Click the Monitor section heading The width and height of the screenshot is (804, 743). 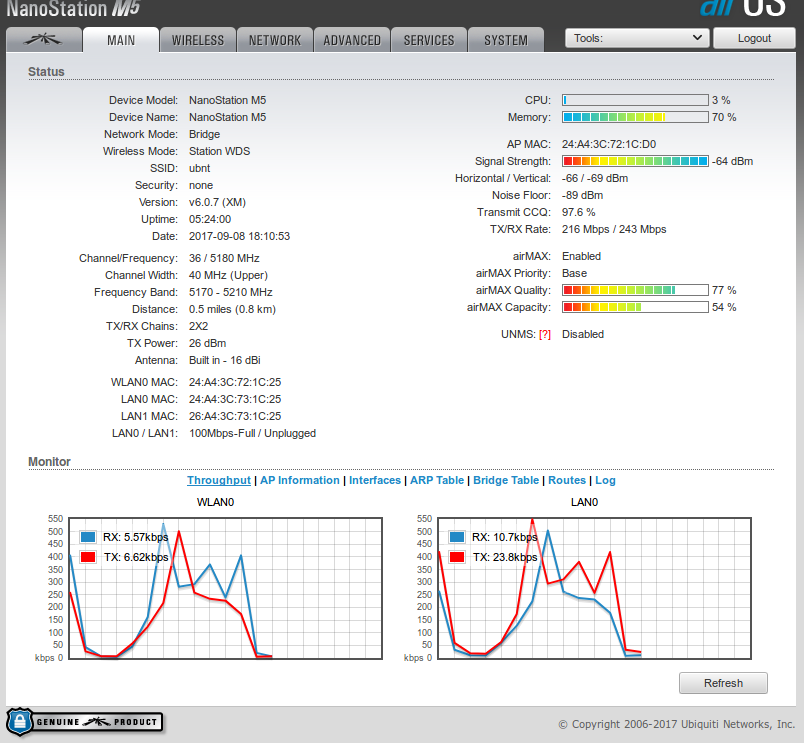click(49, 461)
